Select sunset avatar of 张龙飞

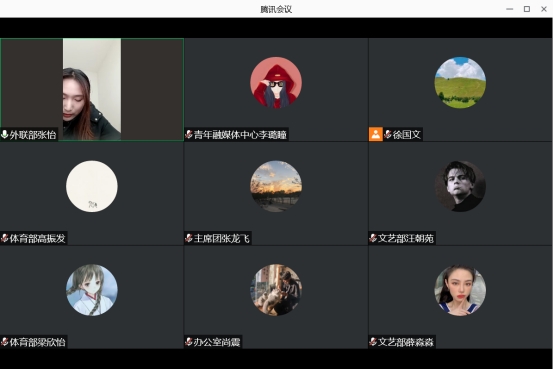[x=276, y=186]
